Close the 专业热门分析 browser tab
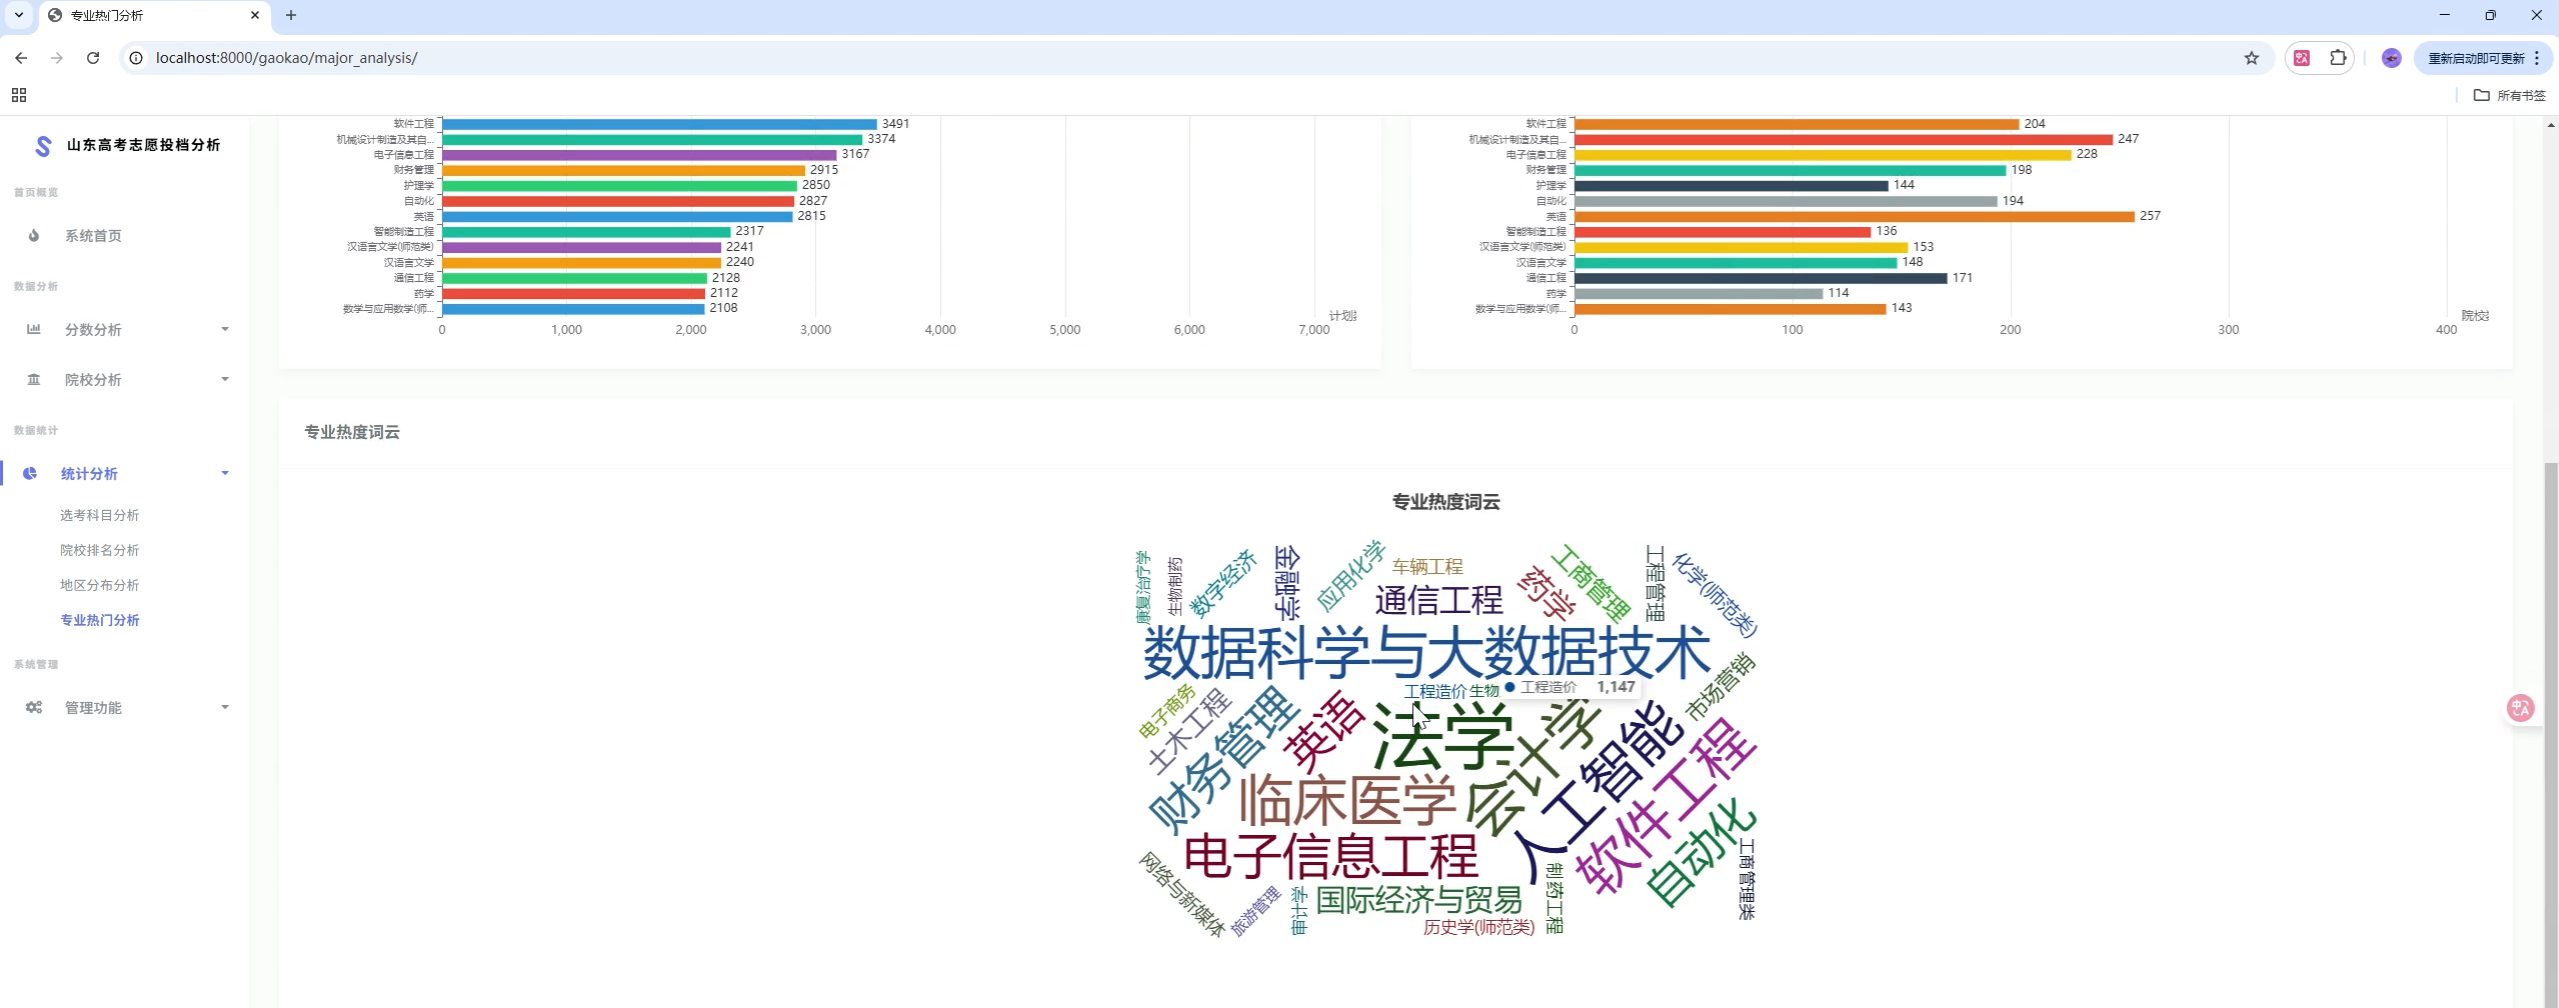 point(255,15)
